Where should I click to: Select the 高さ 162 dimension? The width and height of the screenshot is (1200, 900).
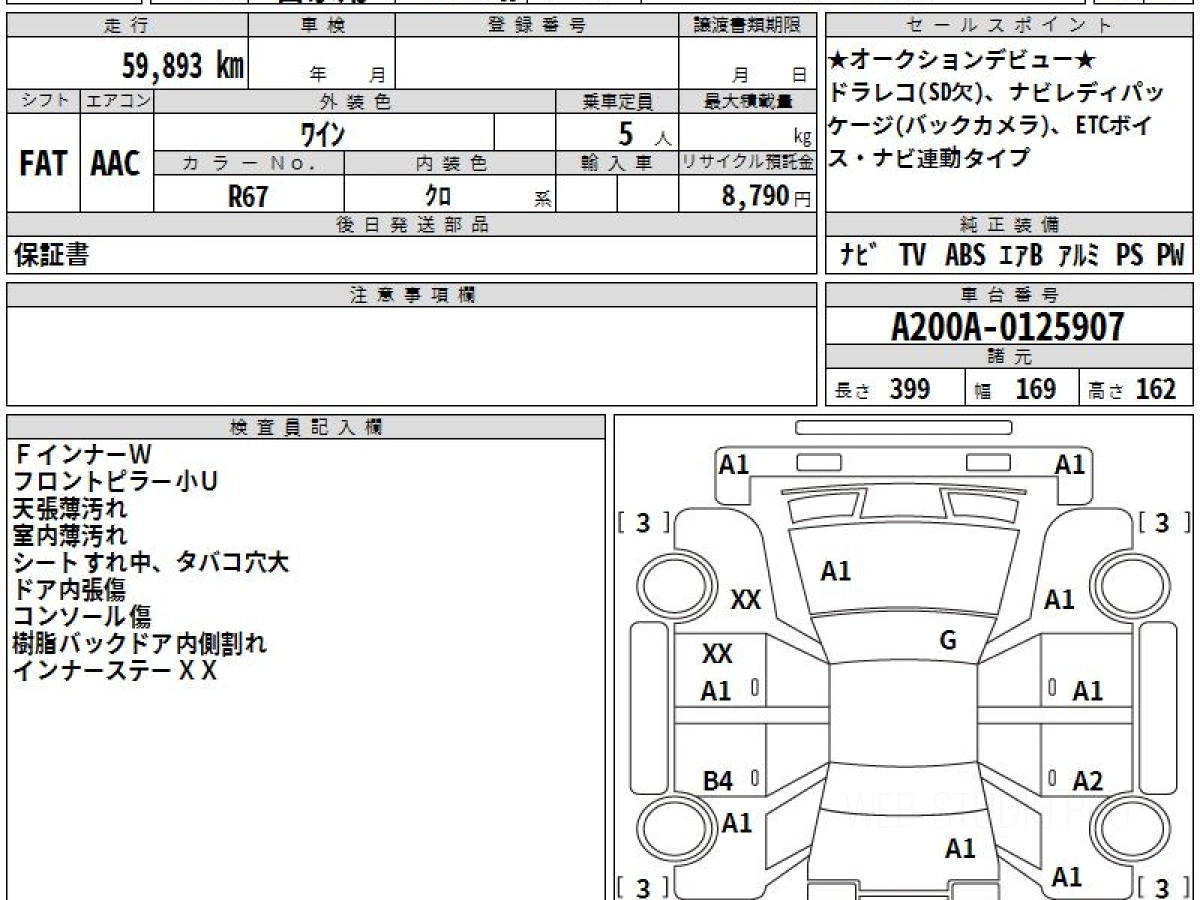pos(1132,389)
